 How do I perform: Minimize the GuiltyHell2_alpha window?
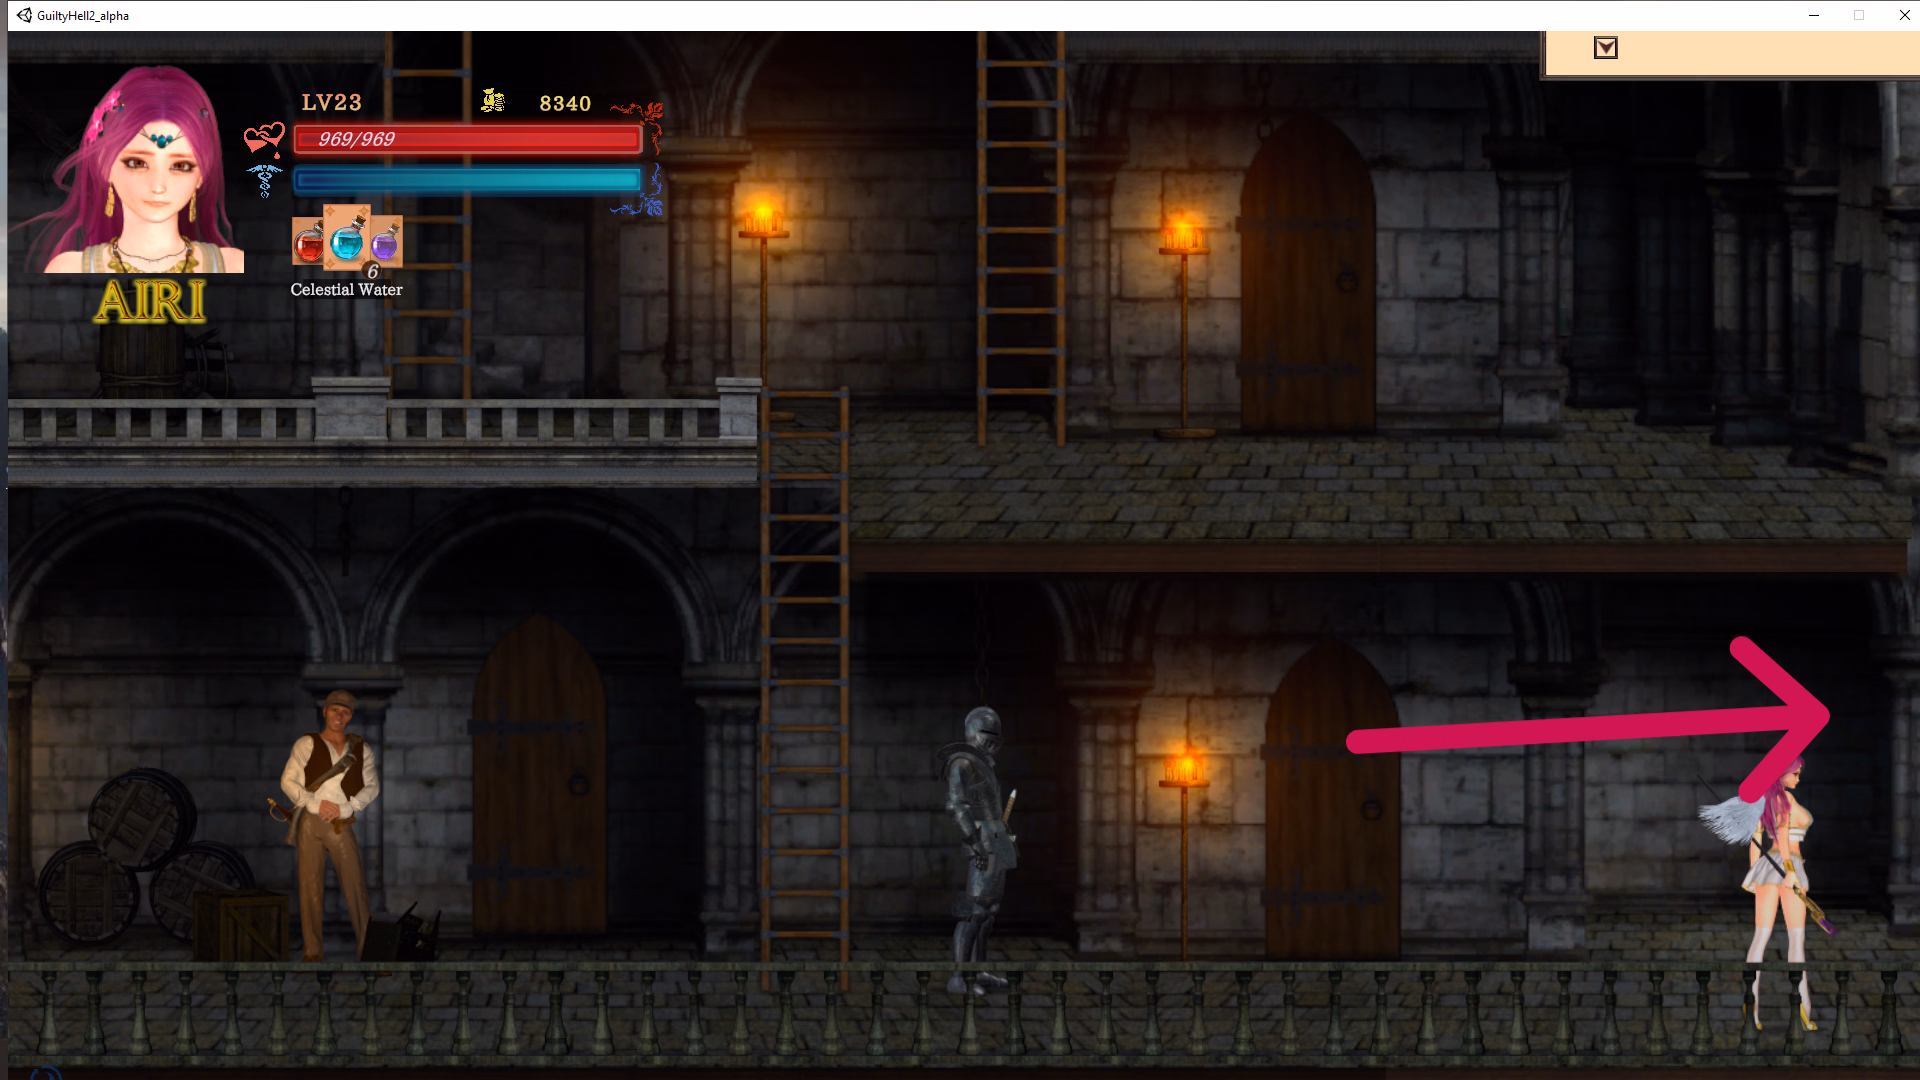click(x=1813, y=15)
